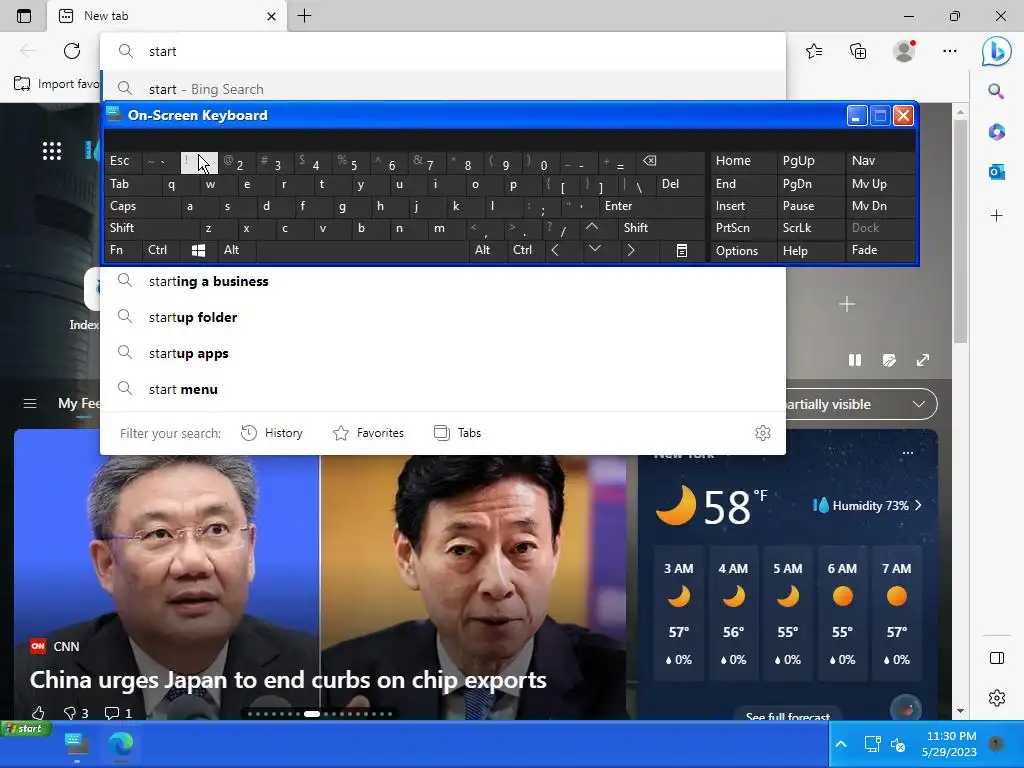Click the Refresh icon in Edge toolbar
This screenshot has width=1024, height=768.
pos(72,51)
